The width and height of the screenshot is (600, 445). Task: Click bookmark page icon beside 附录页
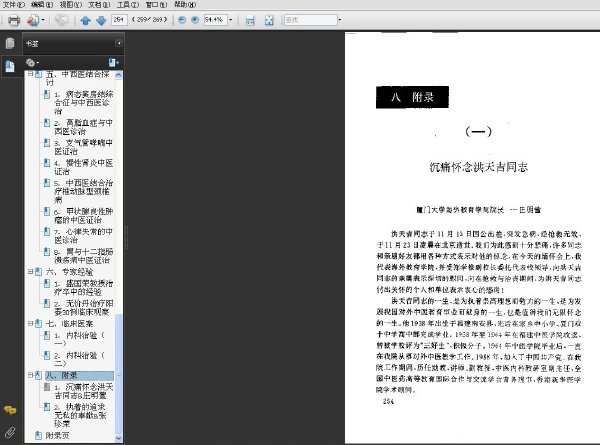(38, 435)
